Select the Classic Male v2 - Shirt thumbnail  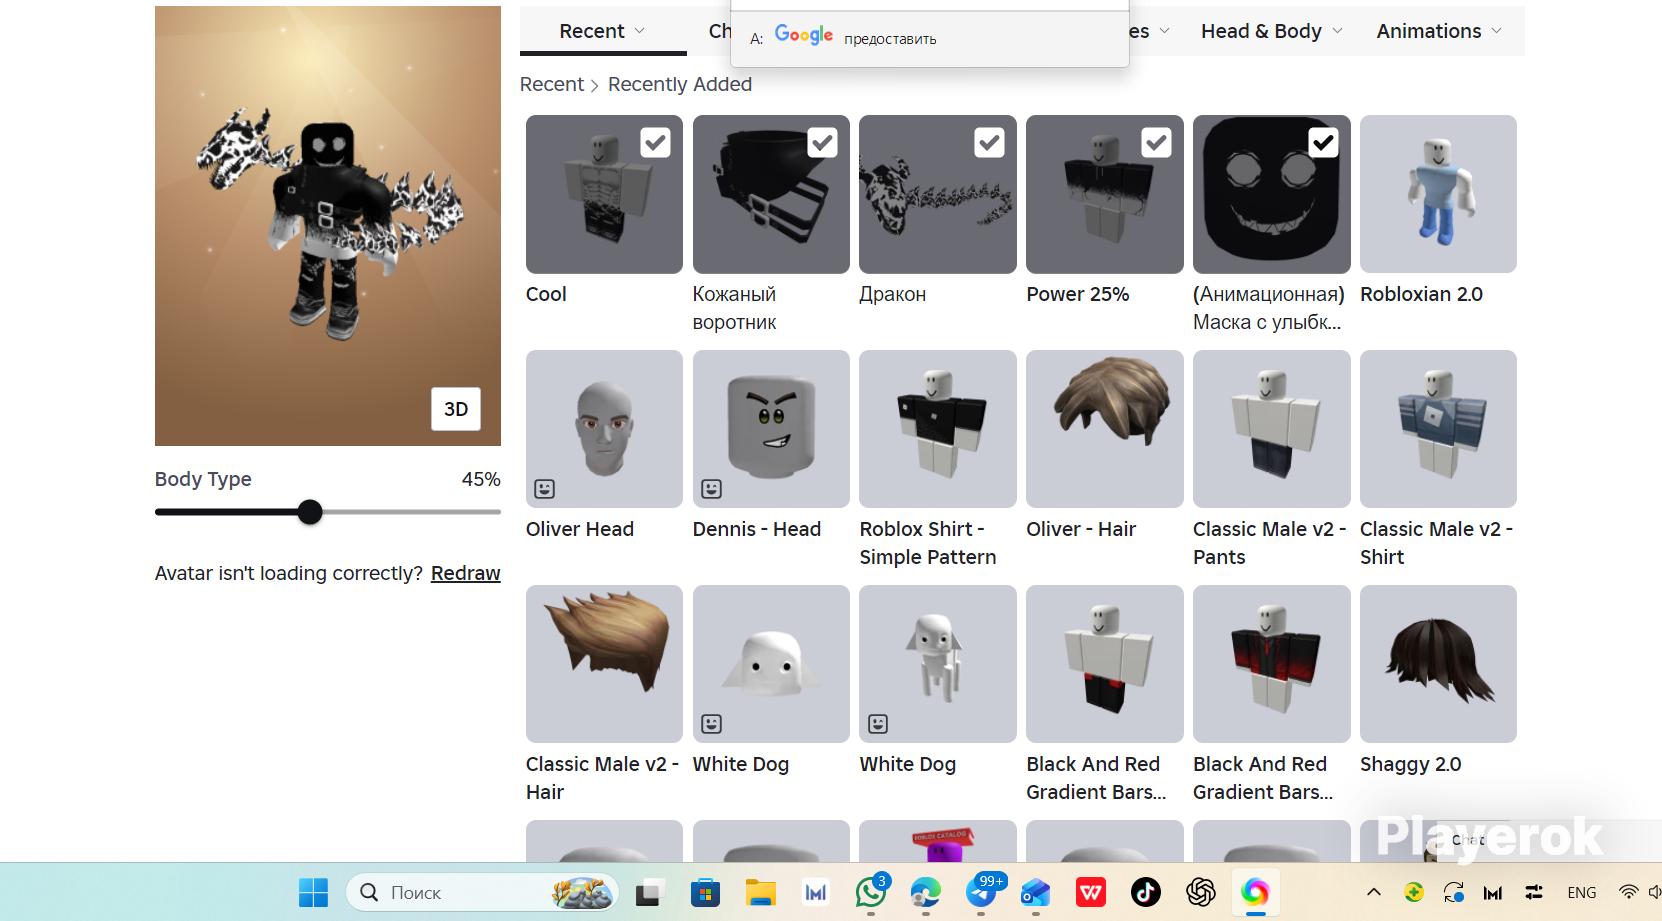(x=1438, y=429)
